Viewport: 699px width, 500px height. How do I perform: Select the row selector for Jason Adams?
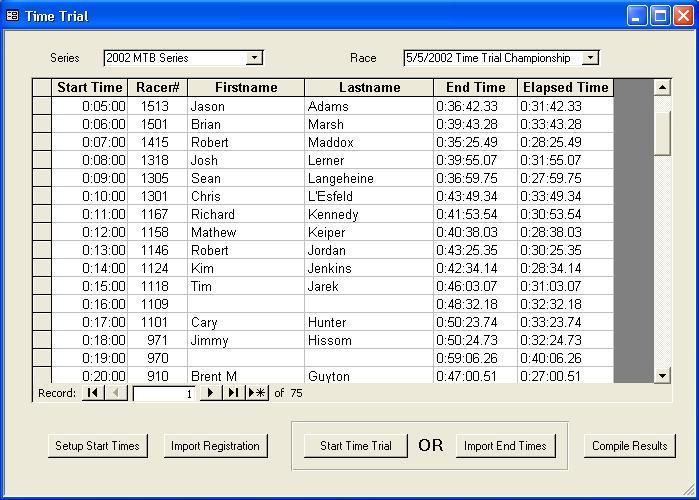click(x=41, y=106)
